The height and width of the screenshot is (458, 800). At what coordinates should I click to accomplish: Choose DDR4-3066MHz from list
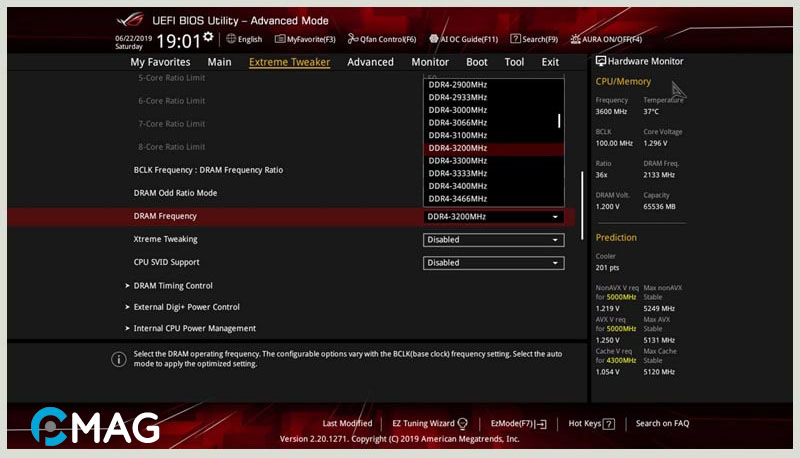tap(493, 123)
